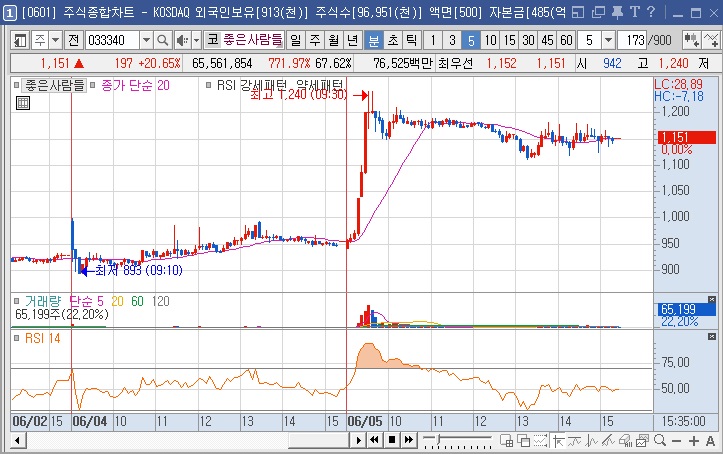Open the speaker options dropdown arrow
Image resolution: width=723 pixels, height=454 pixels.
coord(196,41)
